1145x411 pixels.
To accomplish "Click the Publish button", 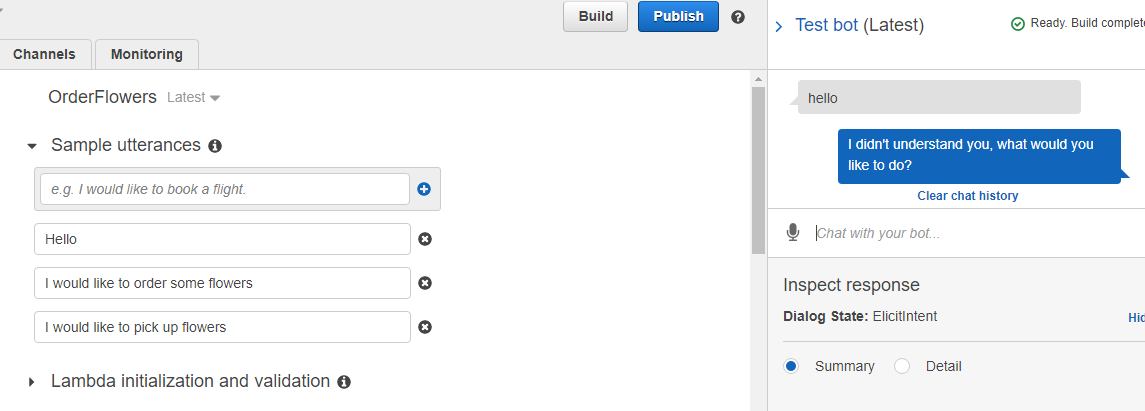I will 678,16.
